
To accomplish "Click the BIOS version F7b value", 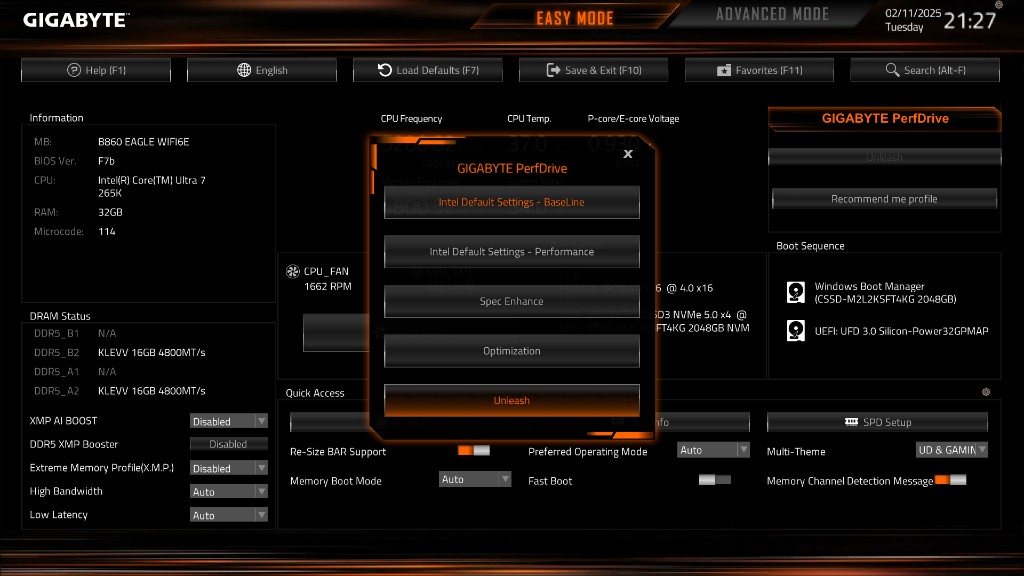I will (x=106, y=161).
